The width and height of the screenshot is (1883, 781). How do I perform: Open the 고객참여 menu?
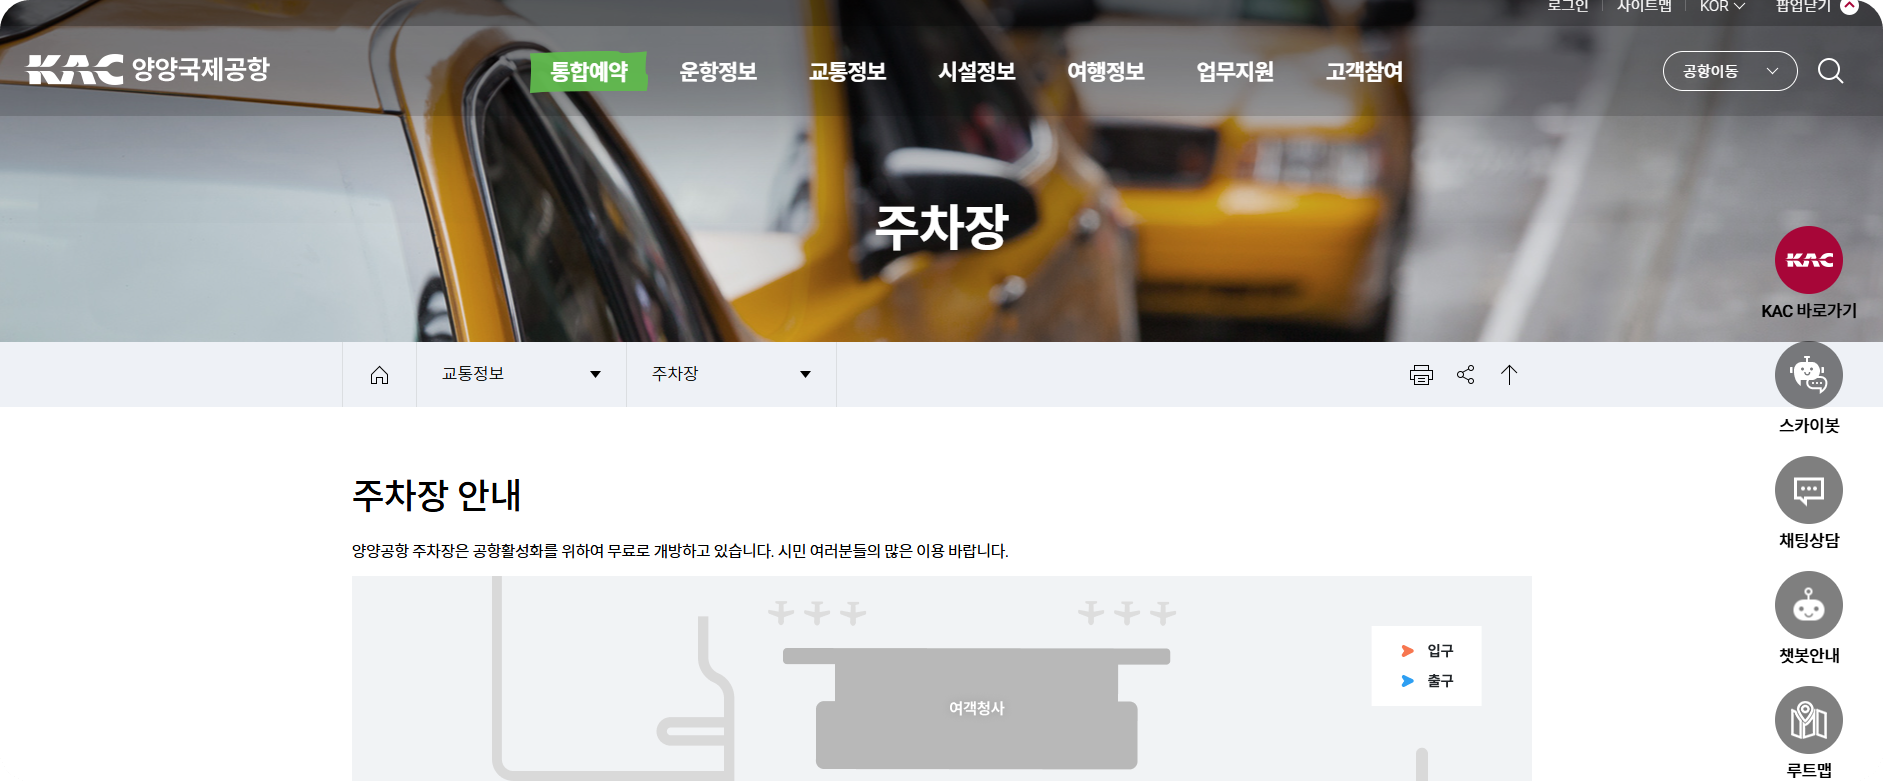pyautogui.click(x=1365, y=72)
